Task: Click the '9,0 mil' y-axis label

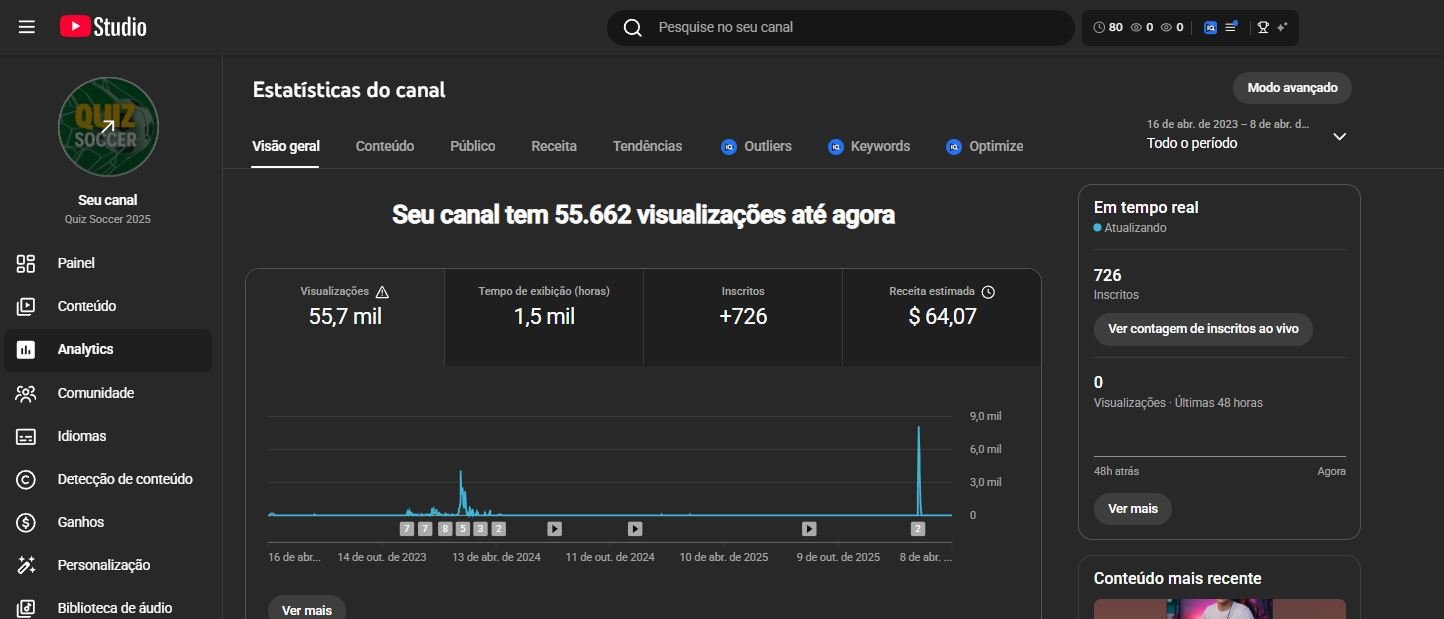Action: coord(986,416)
